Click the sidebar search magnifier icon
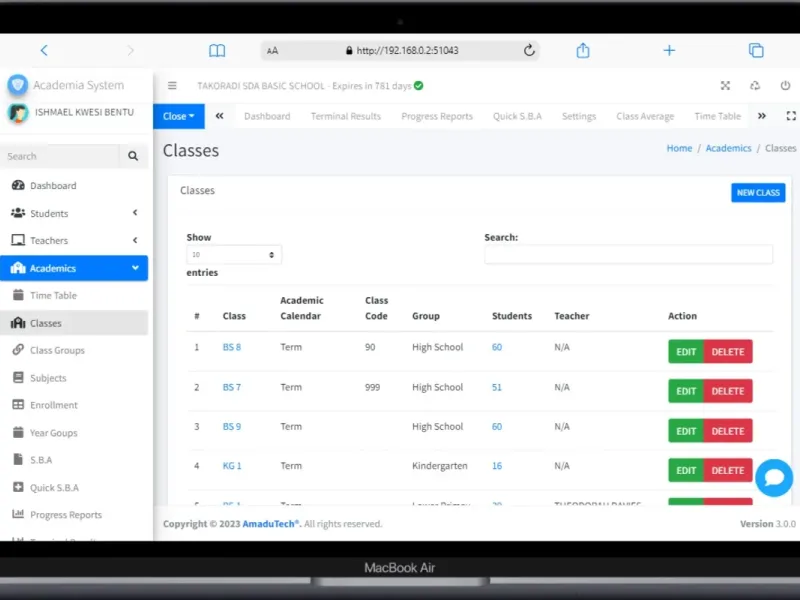This screenshot has height=600, width=800. [133, 156]
